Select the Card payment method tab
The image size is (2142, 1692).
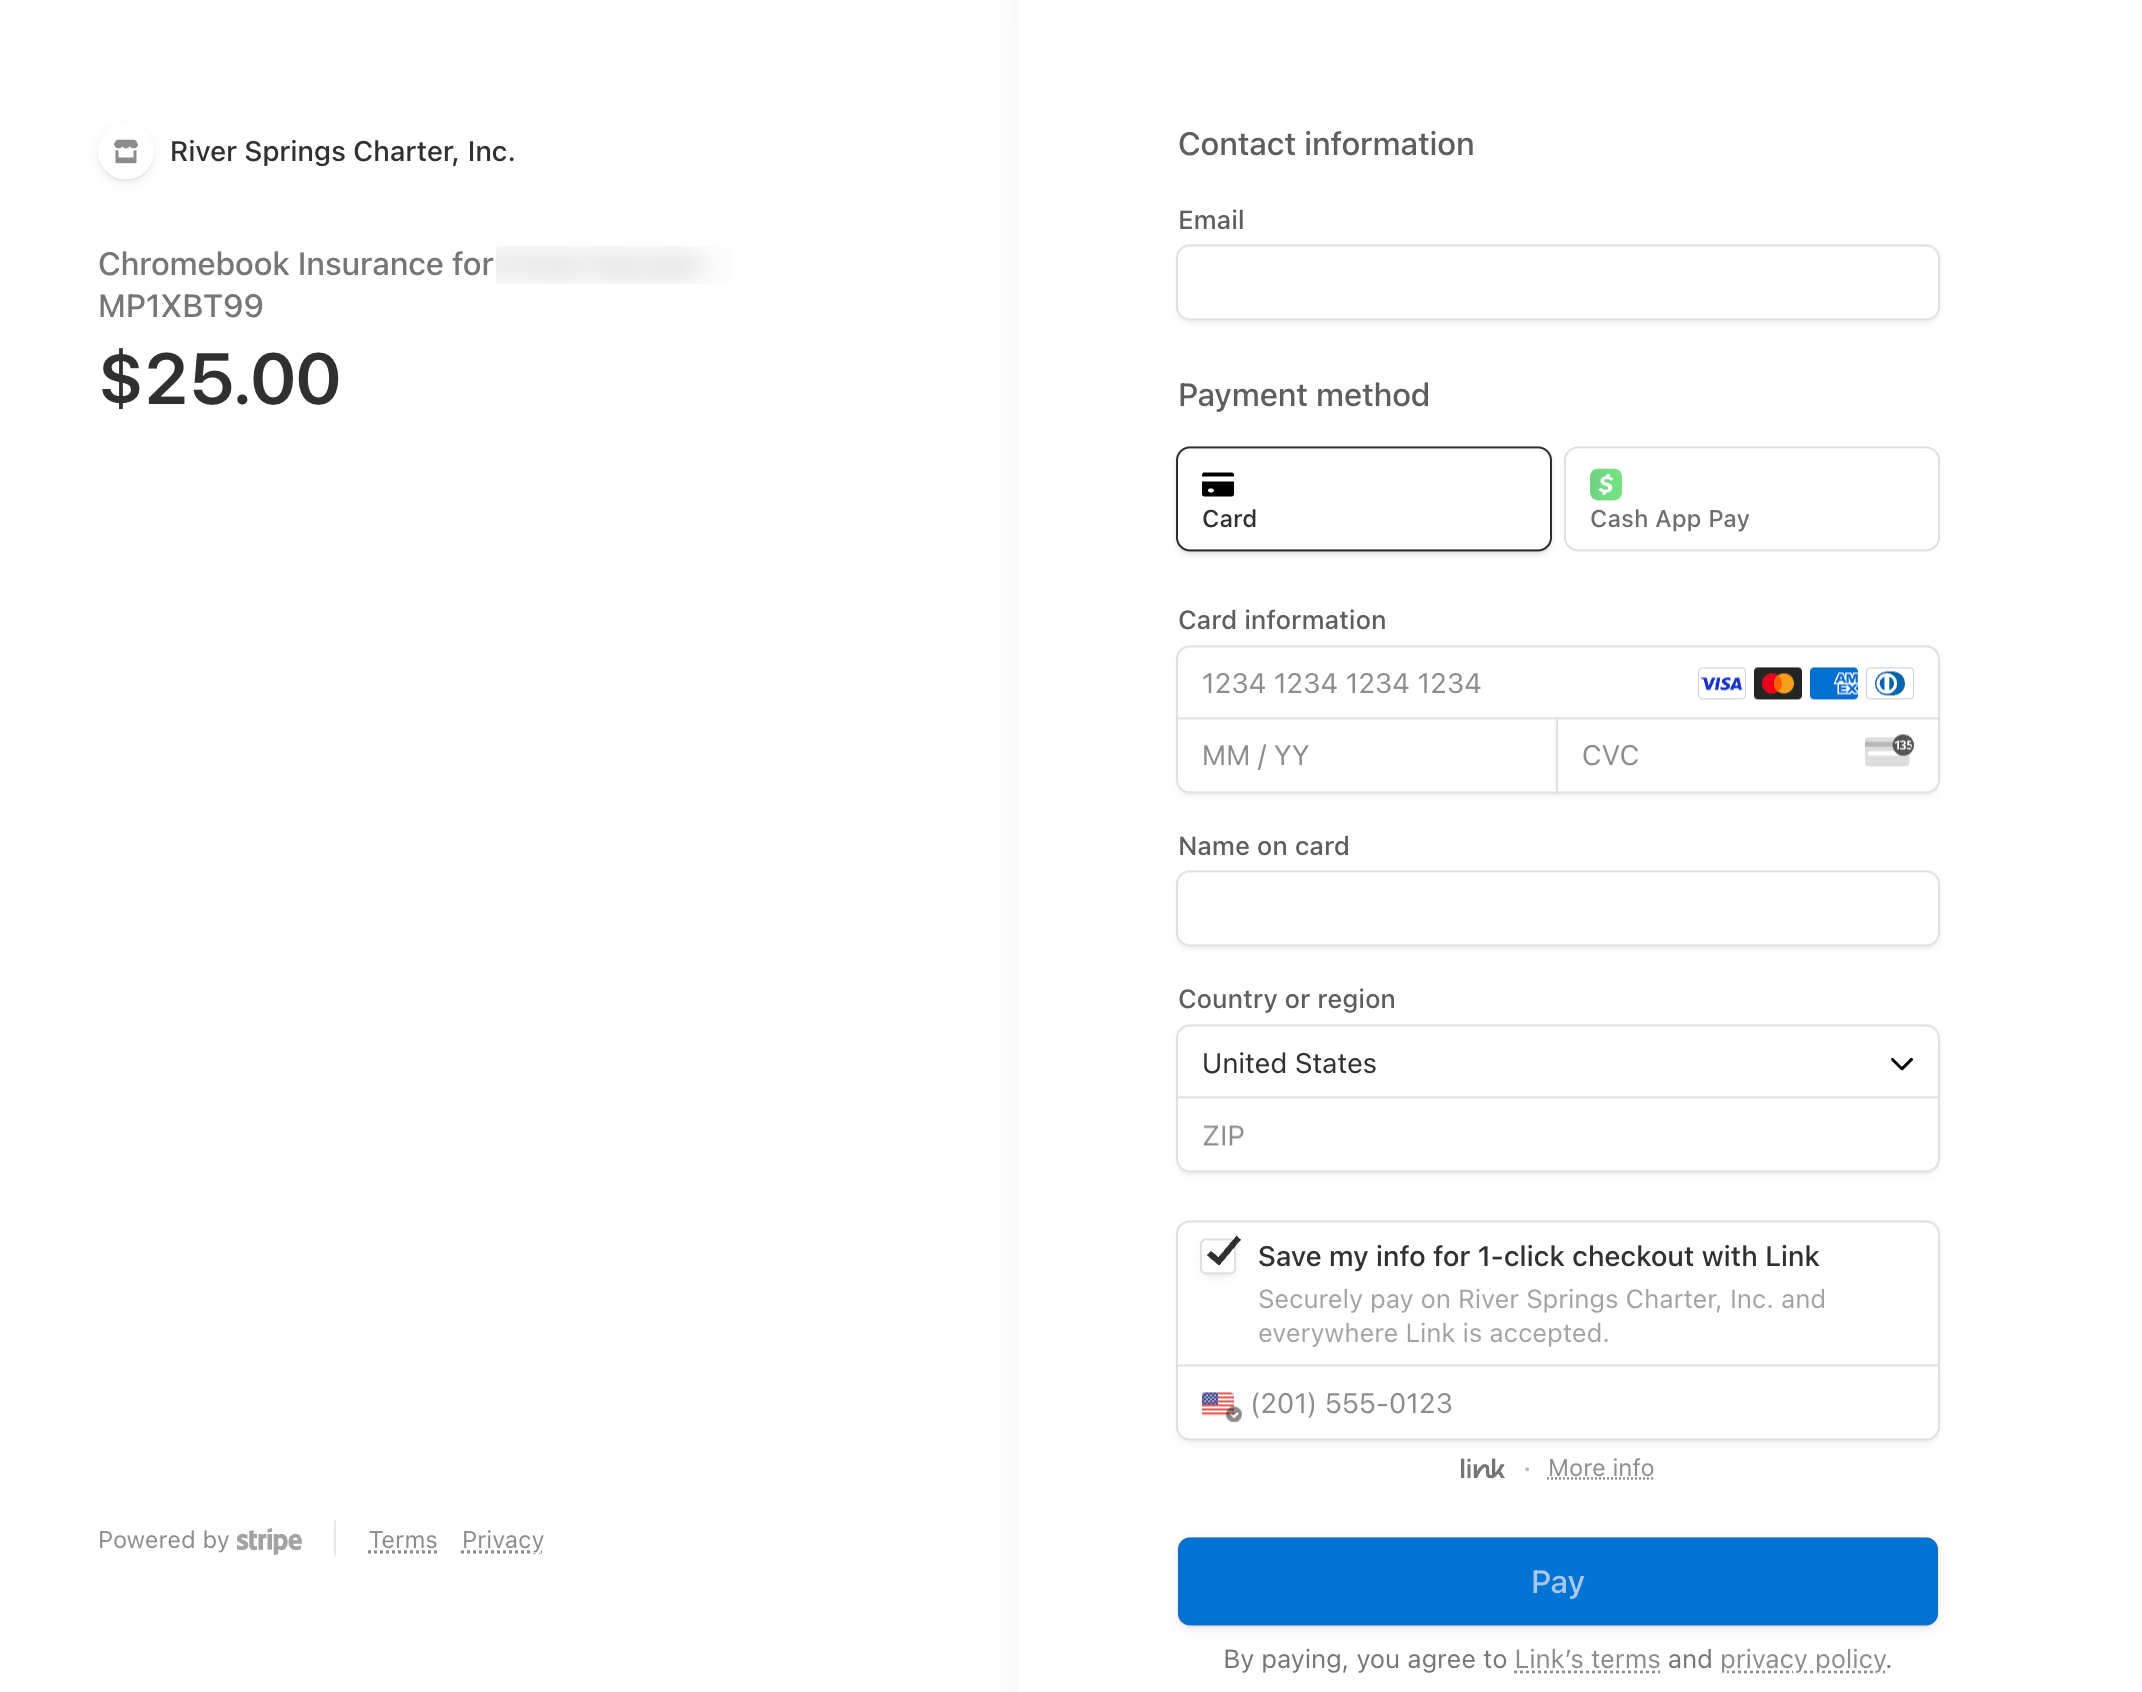(1363, 499)
